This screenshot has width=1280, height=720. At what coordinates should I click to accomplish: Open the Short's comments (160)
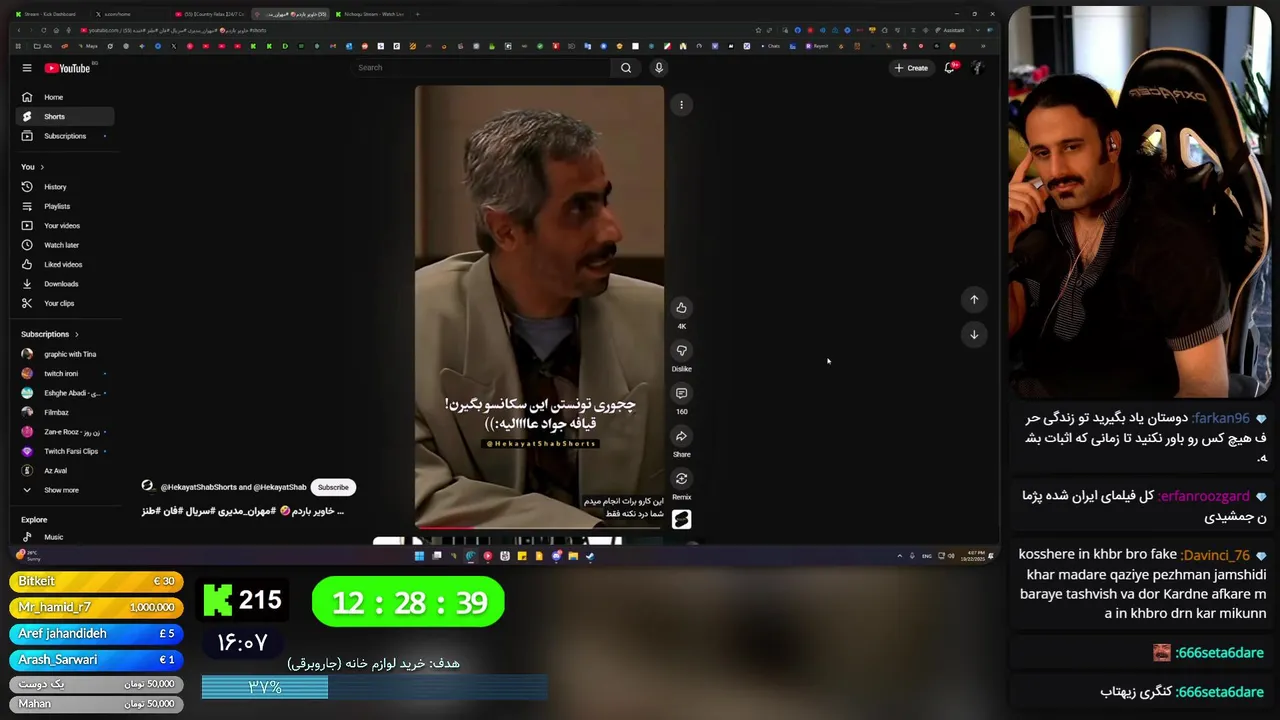tap(681, 394)
